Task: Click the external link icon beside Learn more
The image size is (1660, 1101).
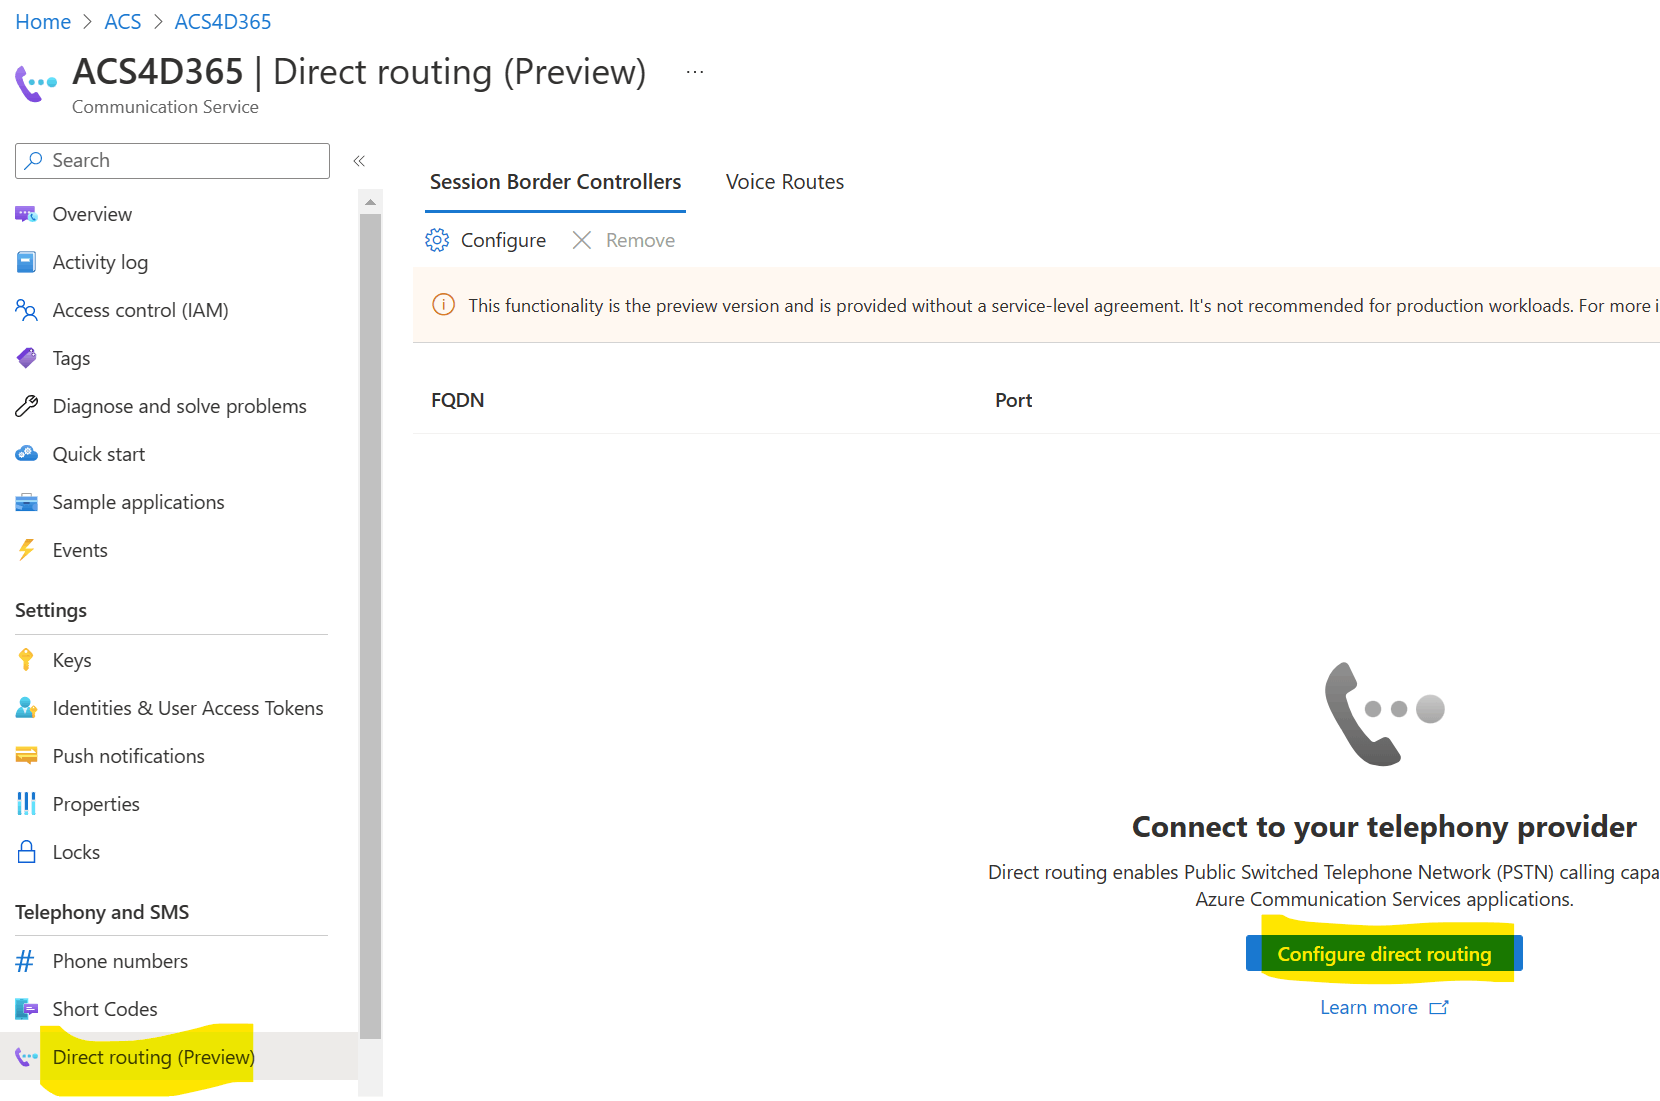Action: point(1439,1007)
